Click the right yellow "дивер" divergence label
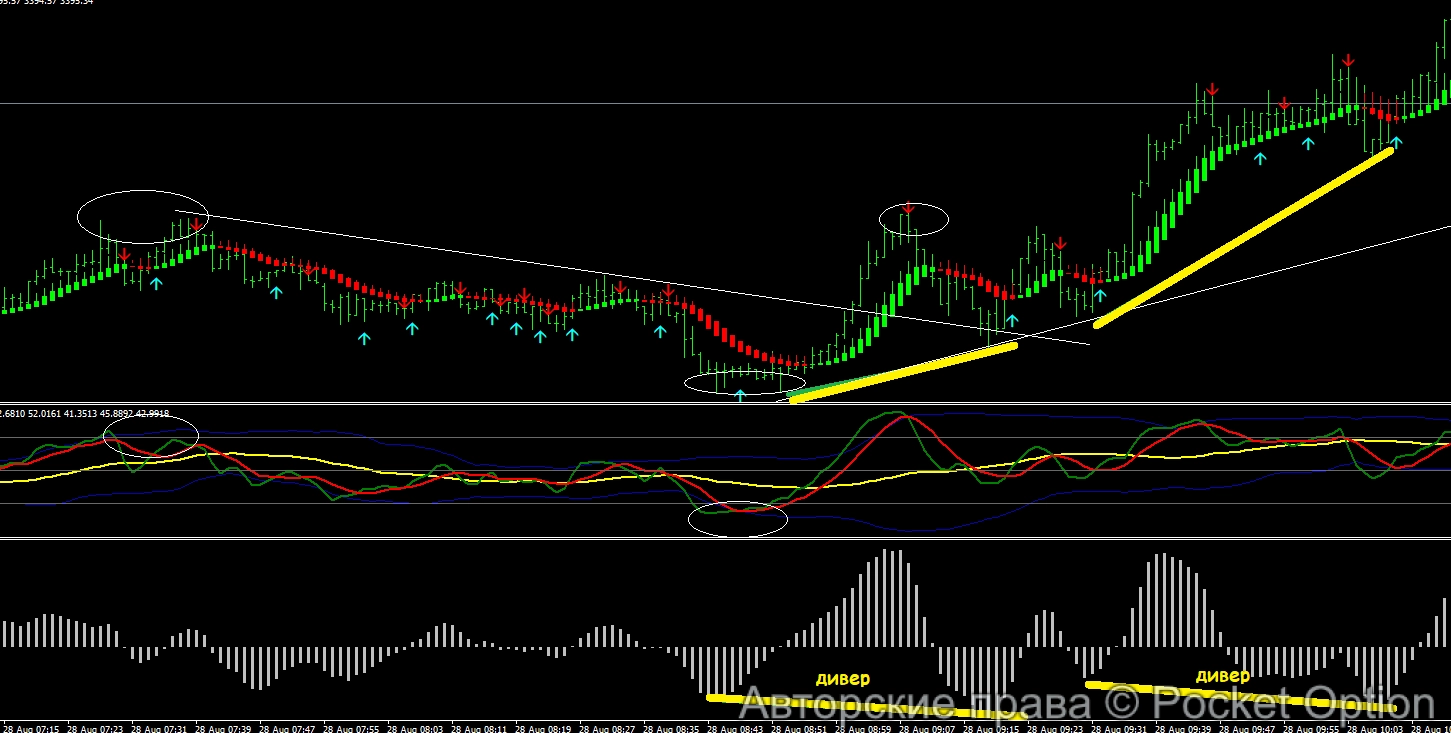The height and width of the screenshot is (733, 1451). [x=1222, y=676]
